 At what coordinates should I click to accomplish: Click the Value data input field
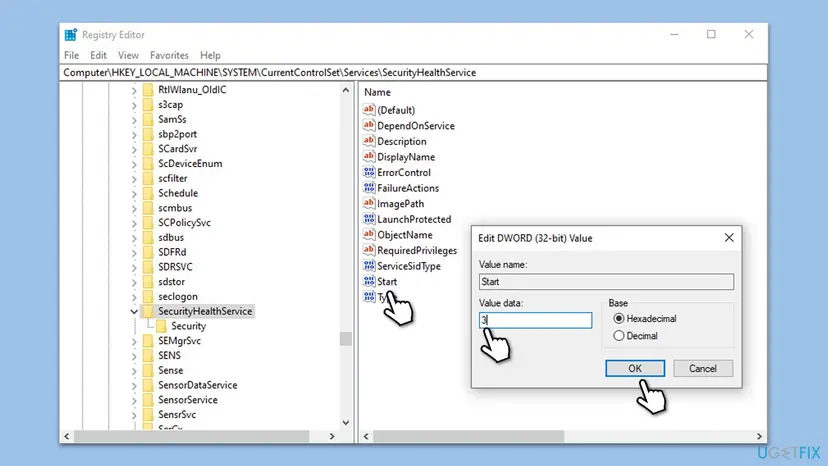click(x=535, y=320)
